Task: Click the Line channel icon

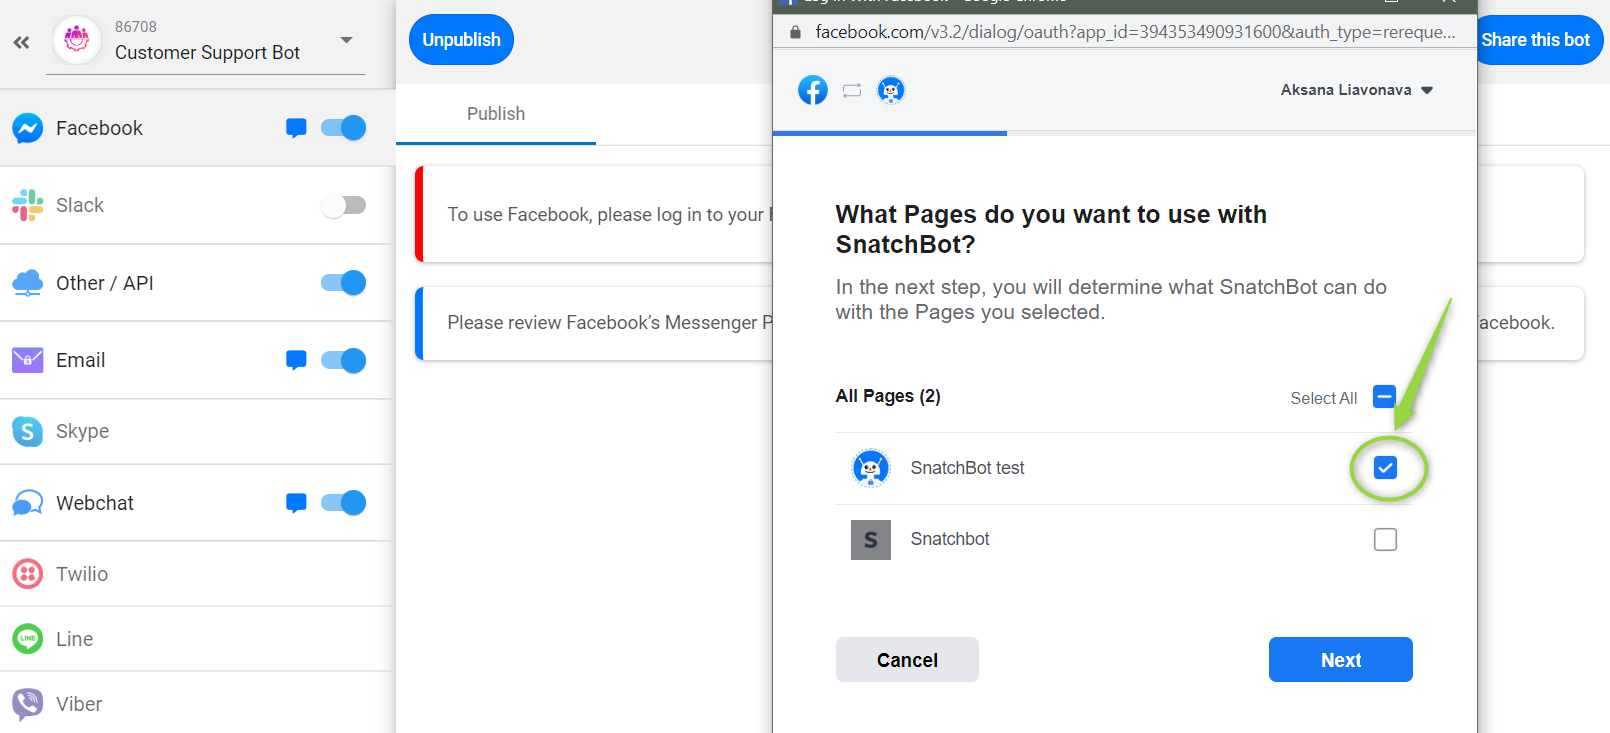Action: point(28,638)
